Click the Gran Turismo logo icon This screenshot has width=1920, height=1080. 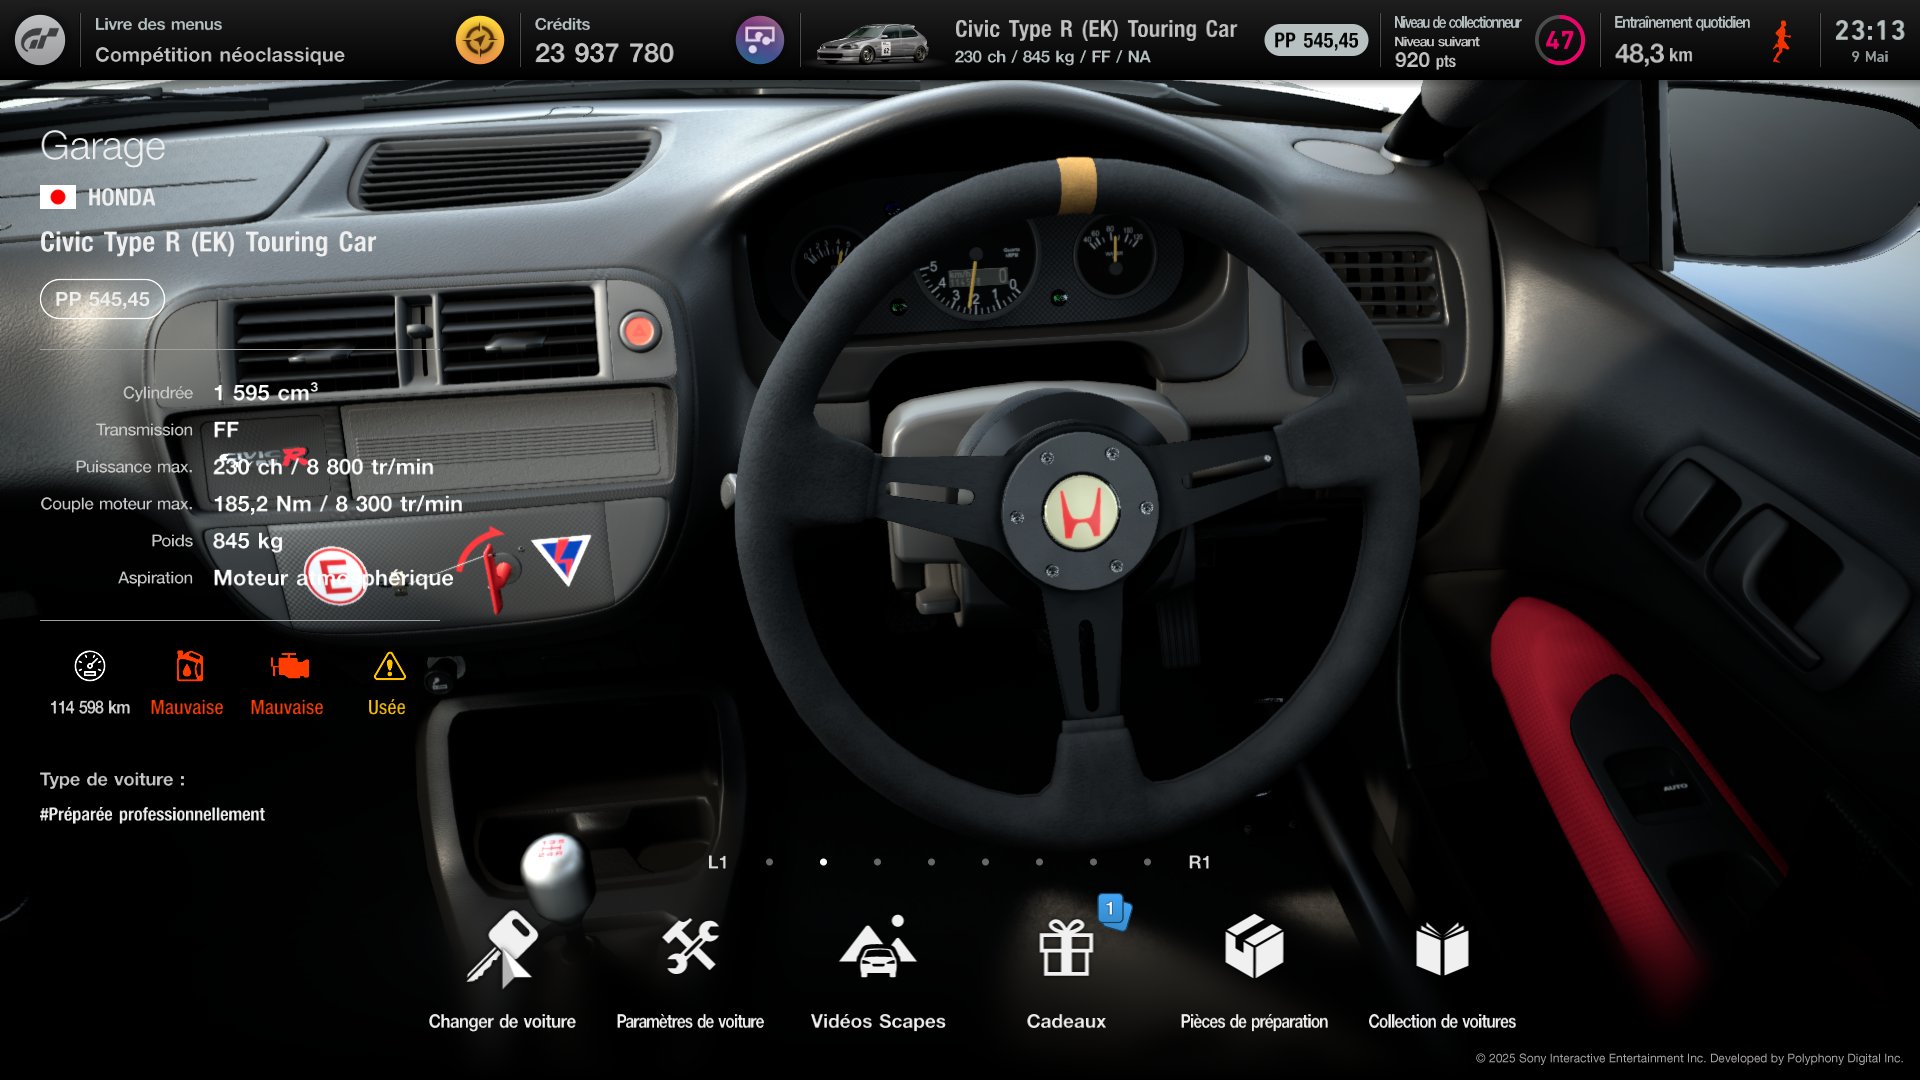pyautogui.click(x=40, y=40)
